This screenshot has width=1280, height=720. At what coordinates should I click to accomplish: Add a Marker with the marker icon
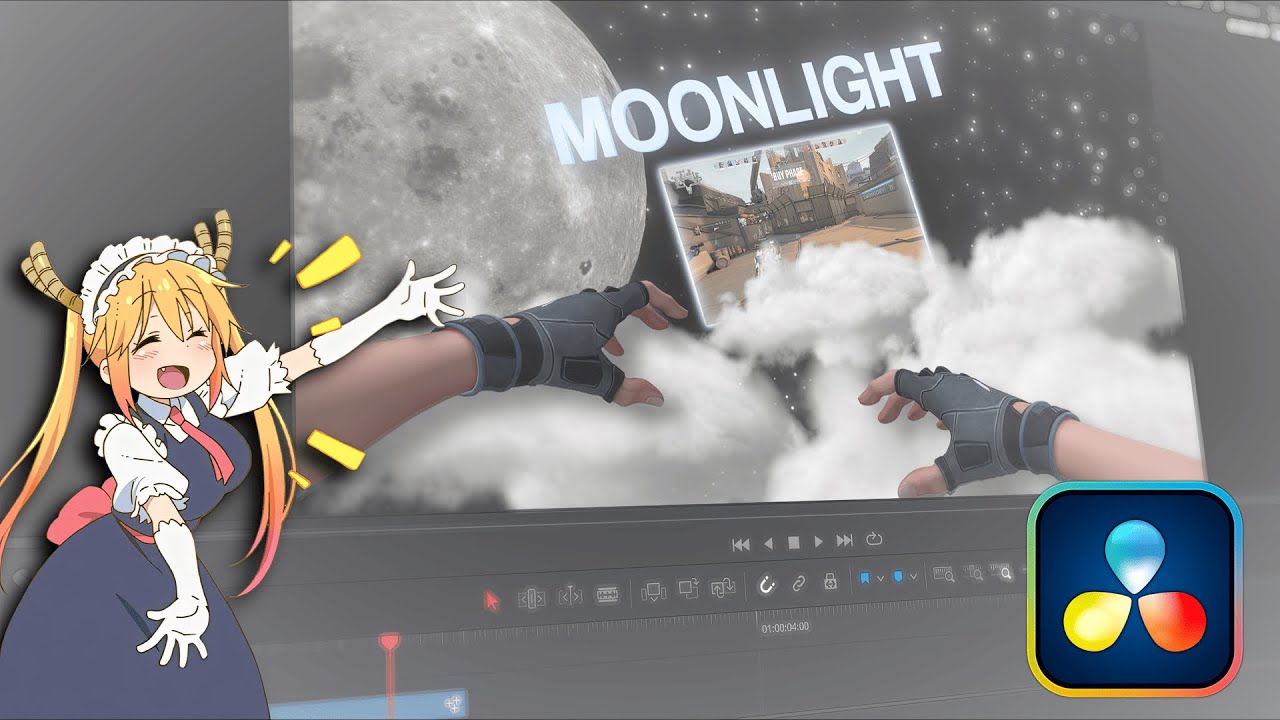[x=898, y=576]
